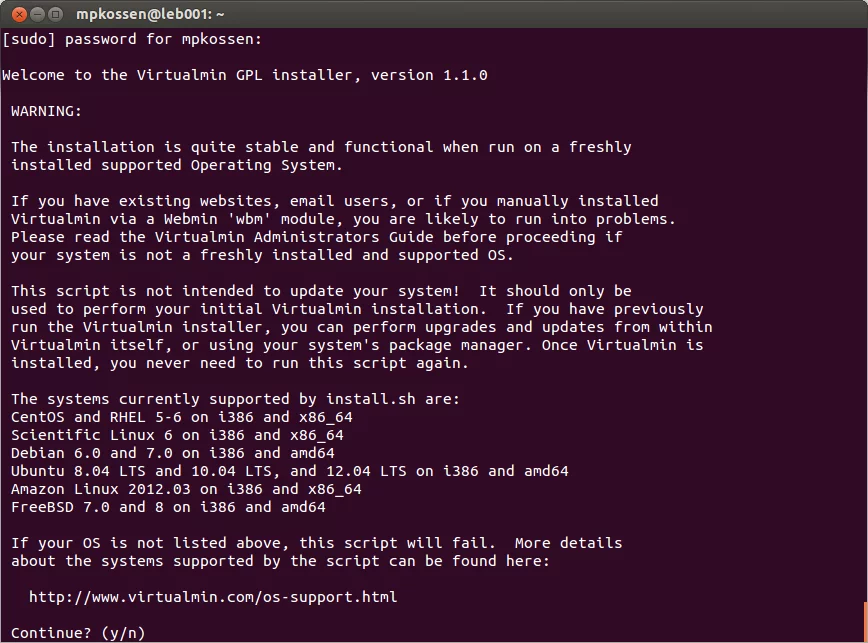
Task: Click the Amazon Linux 2012.03 line
Action: coord(186,489)
